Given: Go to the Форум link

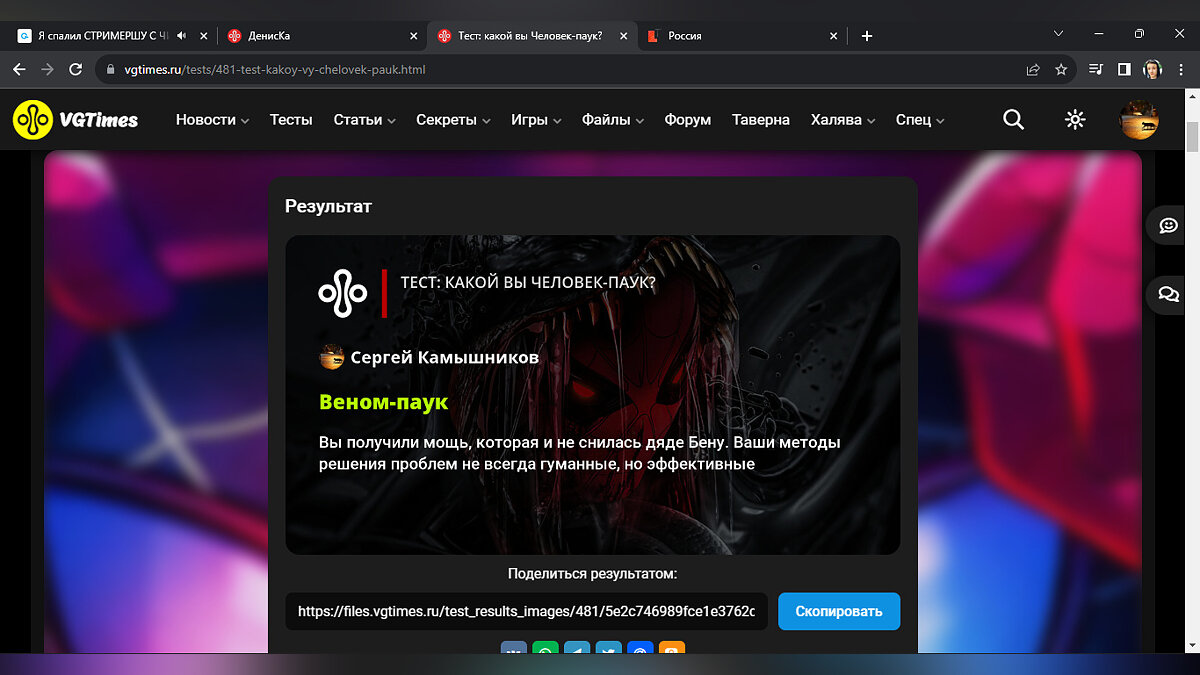Looking at the screenshot, I should (687, 120).
